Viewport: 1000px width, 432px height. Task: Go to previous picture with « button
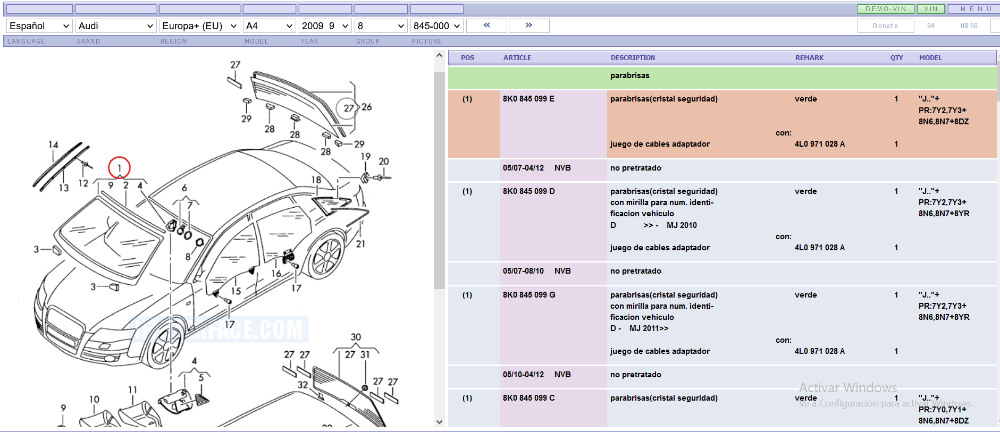click(x=487, y=26)
